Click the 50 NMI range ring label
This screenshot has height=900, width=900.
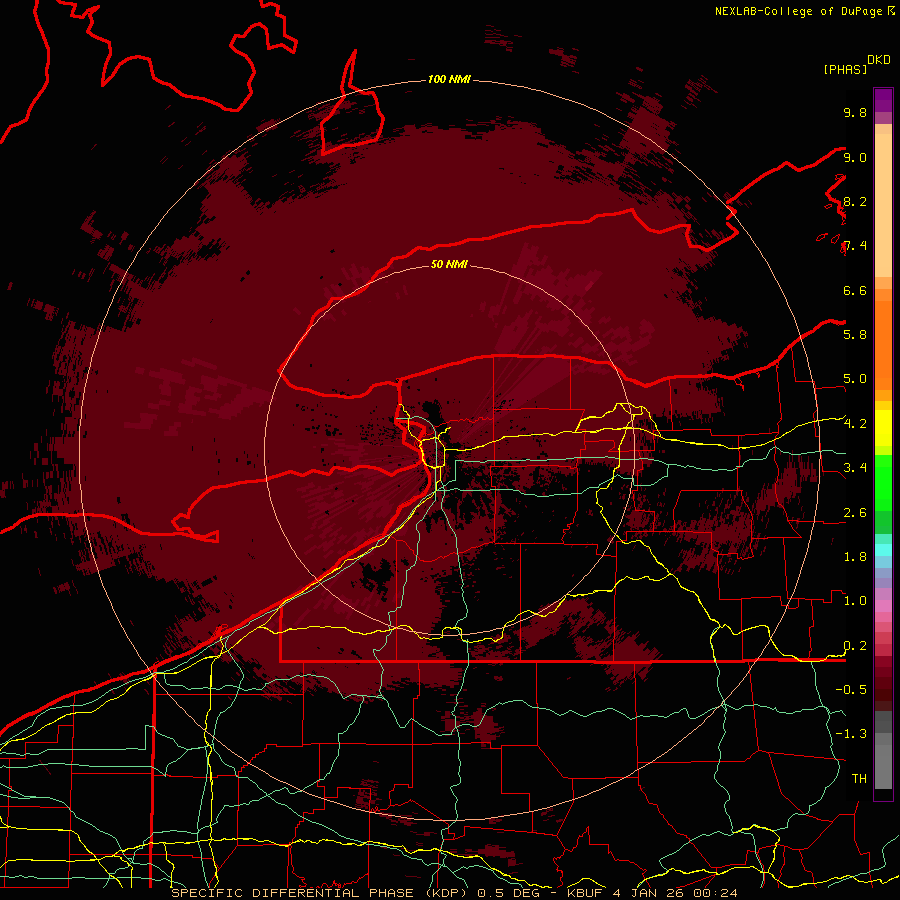tap(449, 264)
